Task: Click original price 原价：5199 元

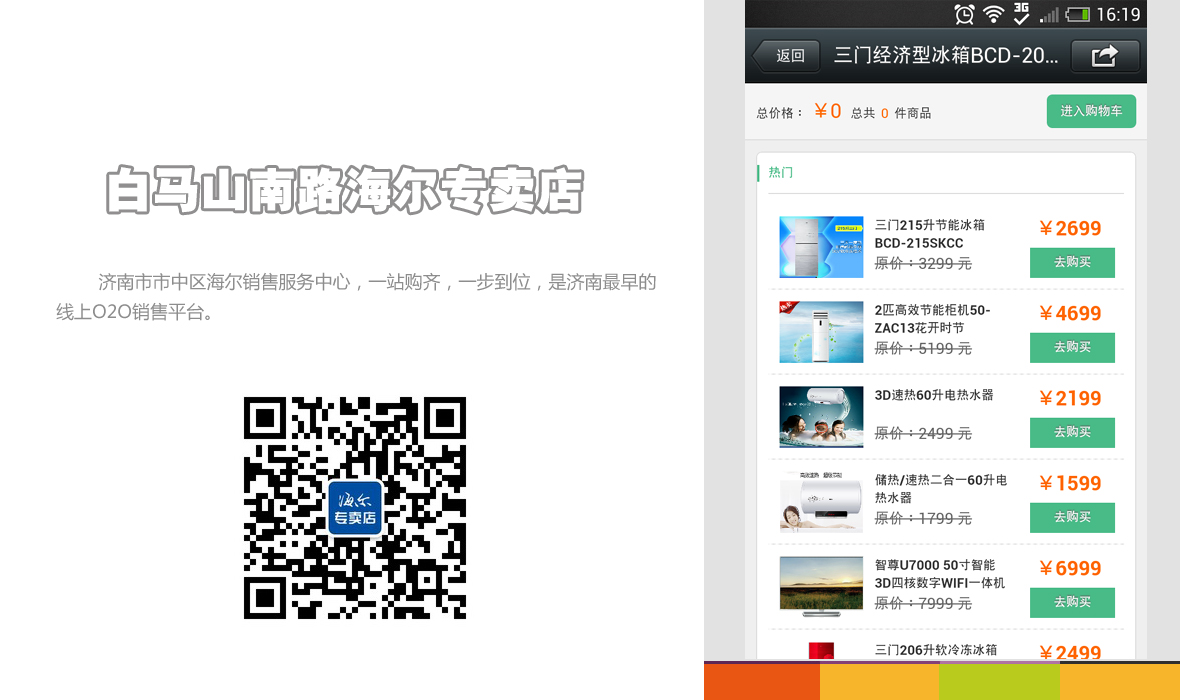Action: pos(923,348)
